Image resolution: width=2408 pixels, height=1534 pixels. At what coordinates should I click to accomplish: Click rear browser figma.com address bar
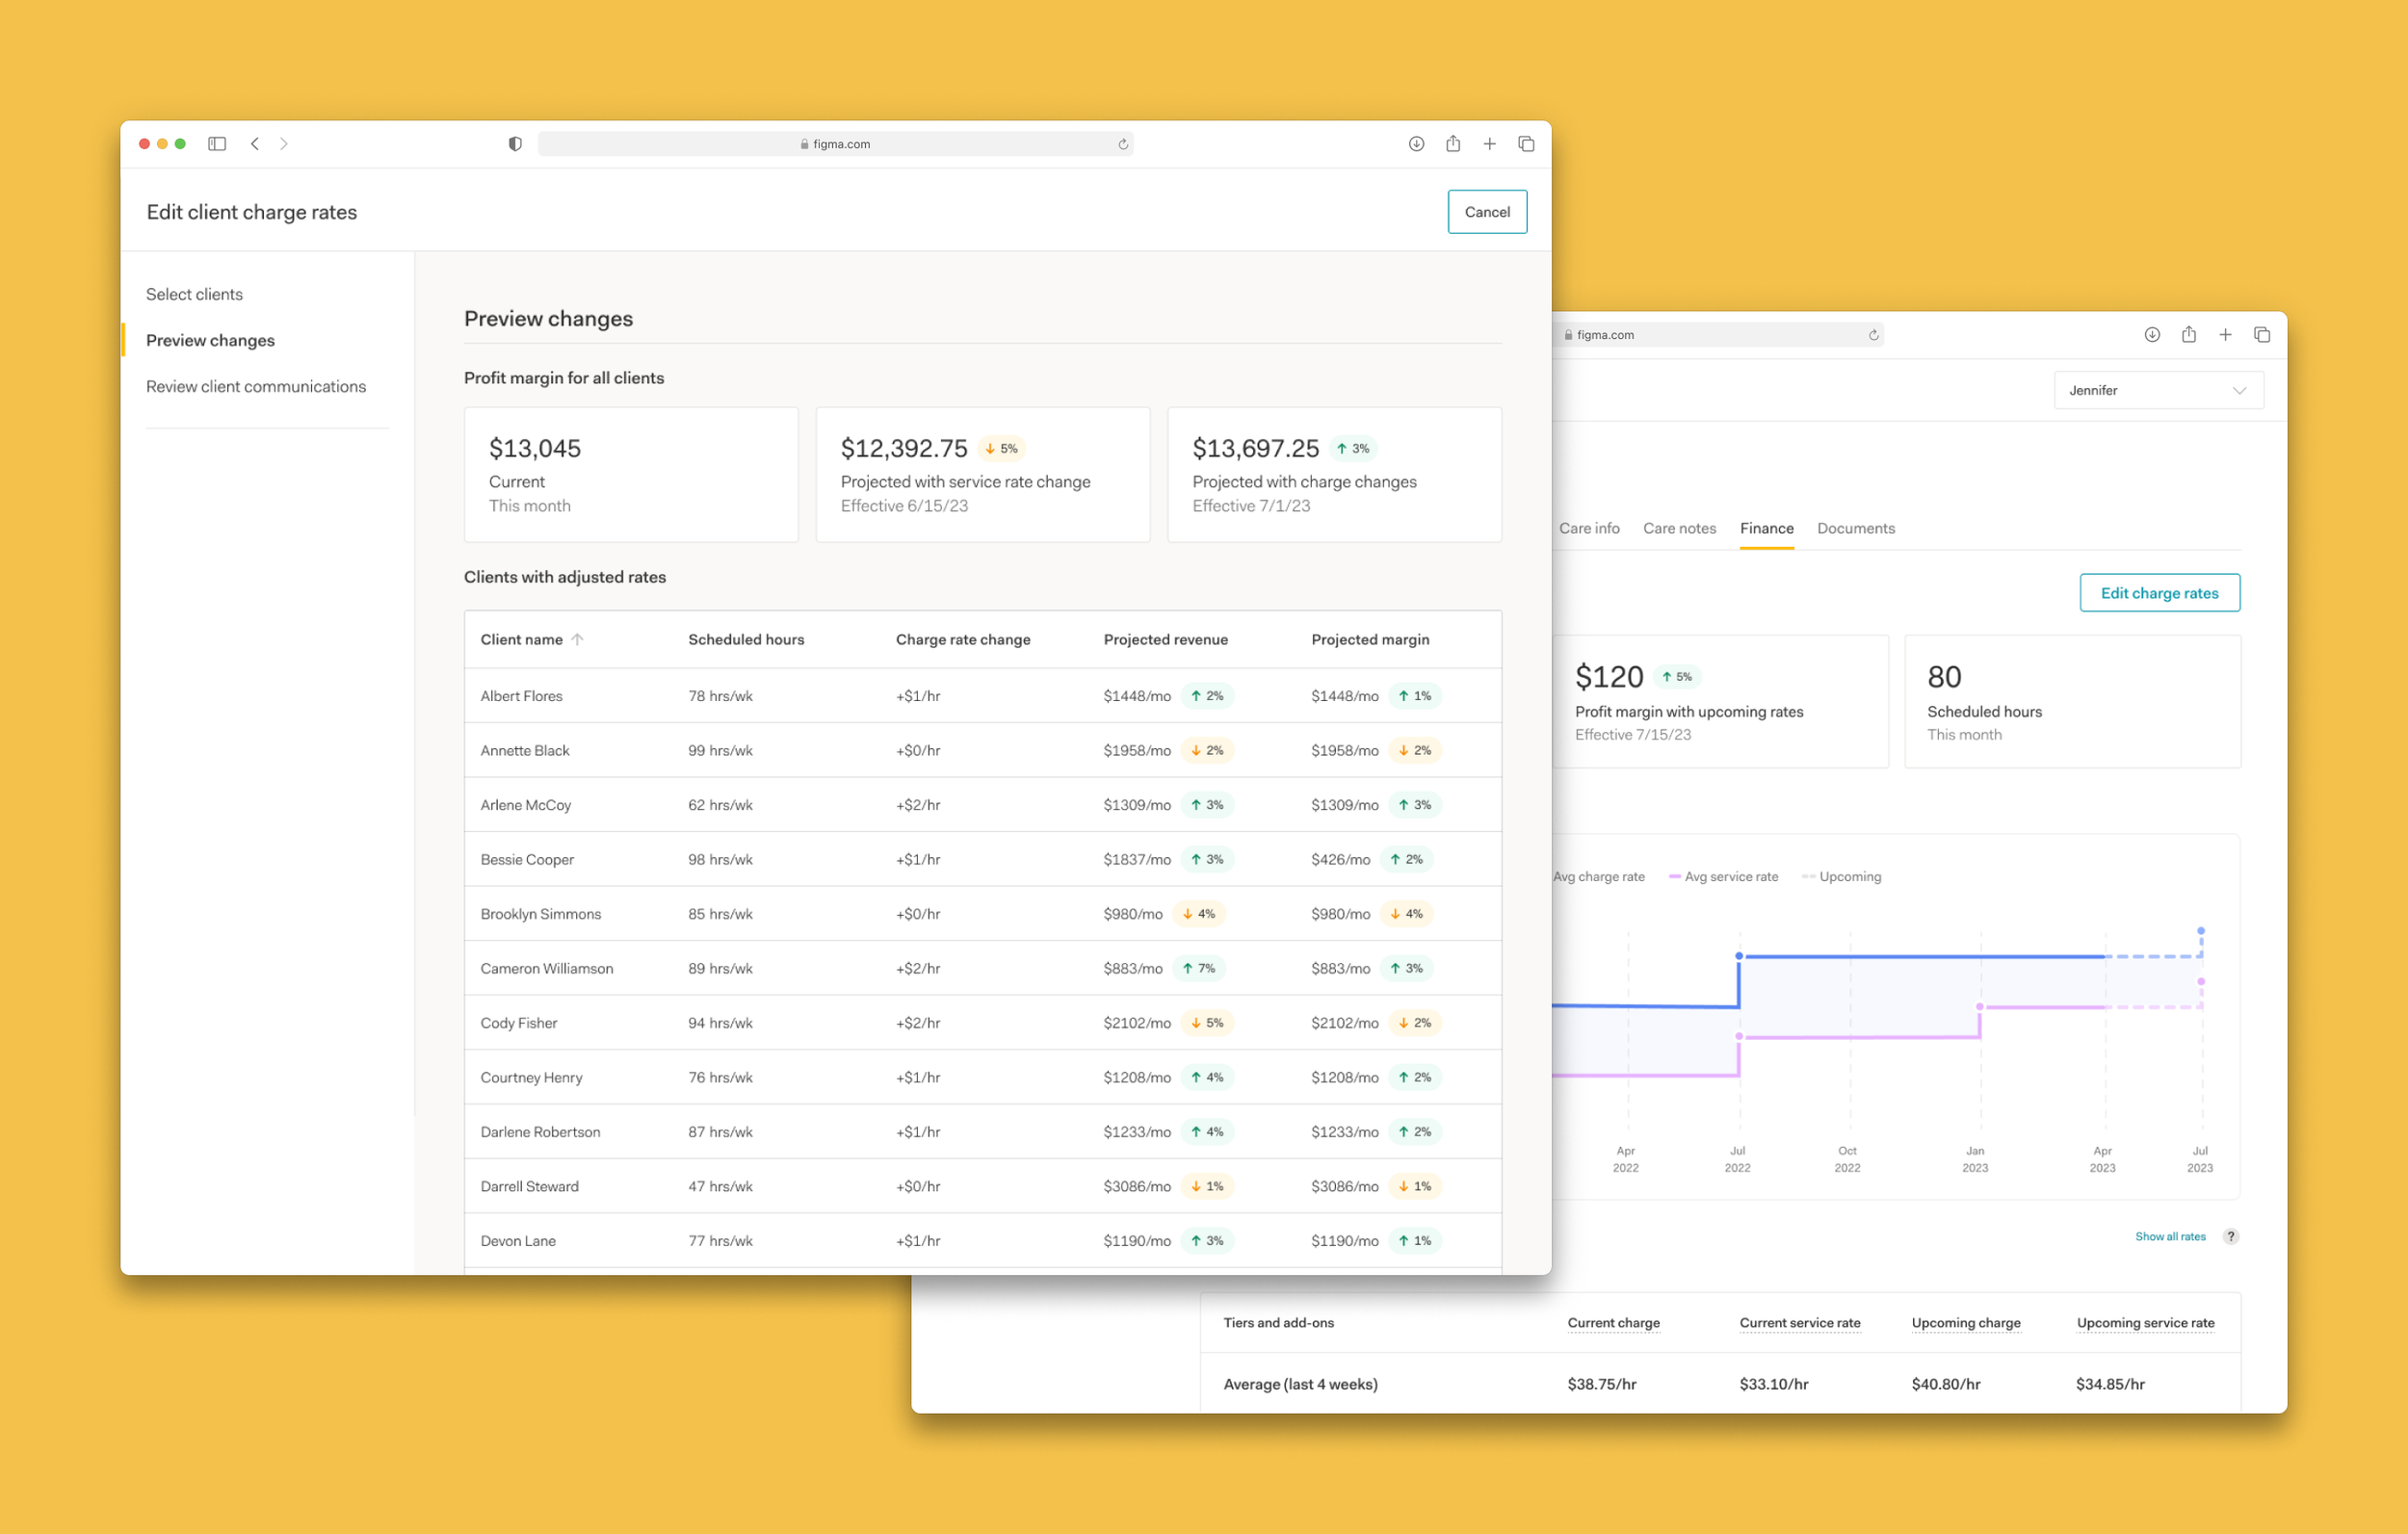[1718, 335]
